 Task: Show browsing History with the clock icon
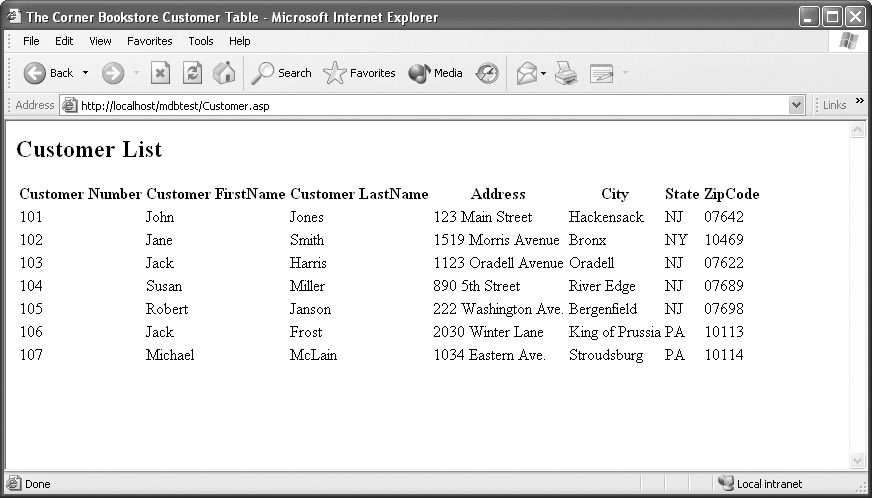pyautogui.click(x=487, y=73)
